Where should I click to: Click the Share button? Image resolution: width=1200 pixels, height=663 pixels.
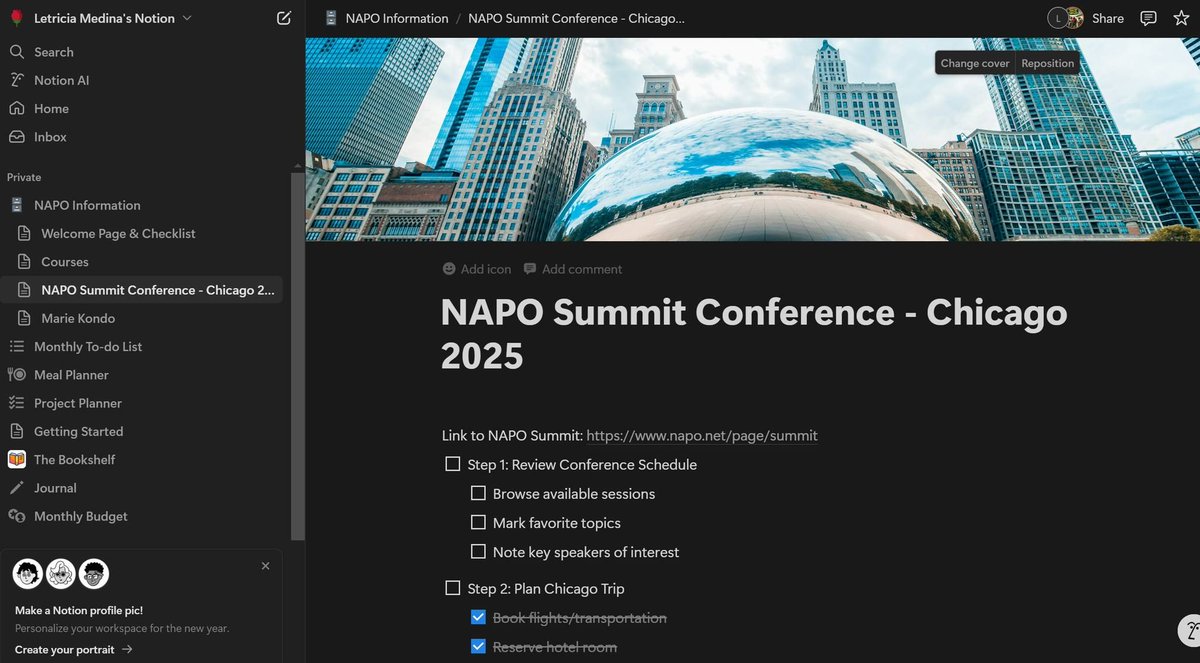pyautogui.click(x=1108, y=18)
